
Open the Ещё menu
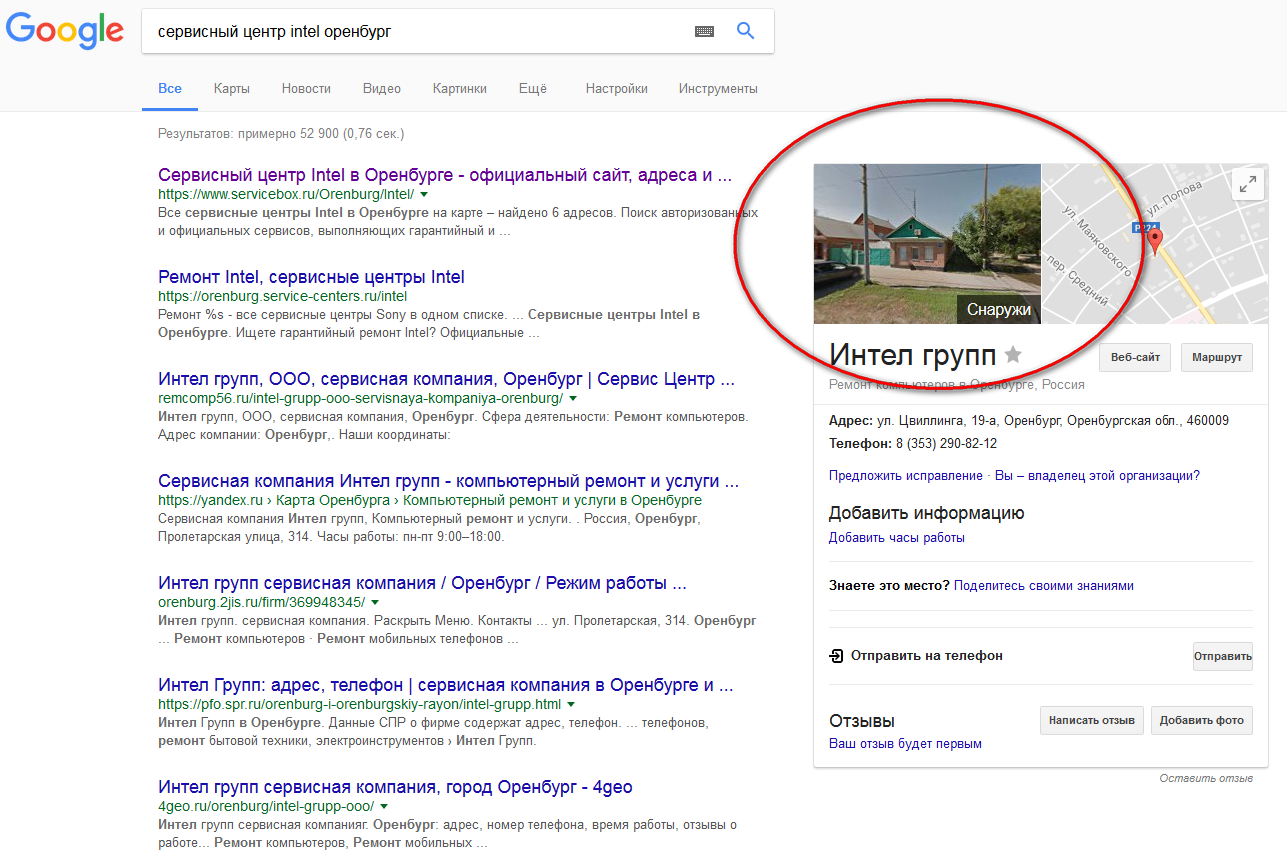533,88
